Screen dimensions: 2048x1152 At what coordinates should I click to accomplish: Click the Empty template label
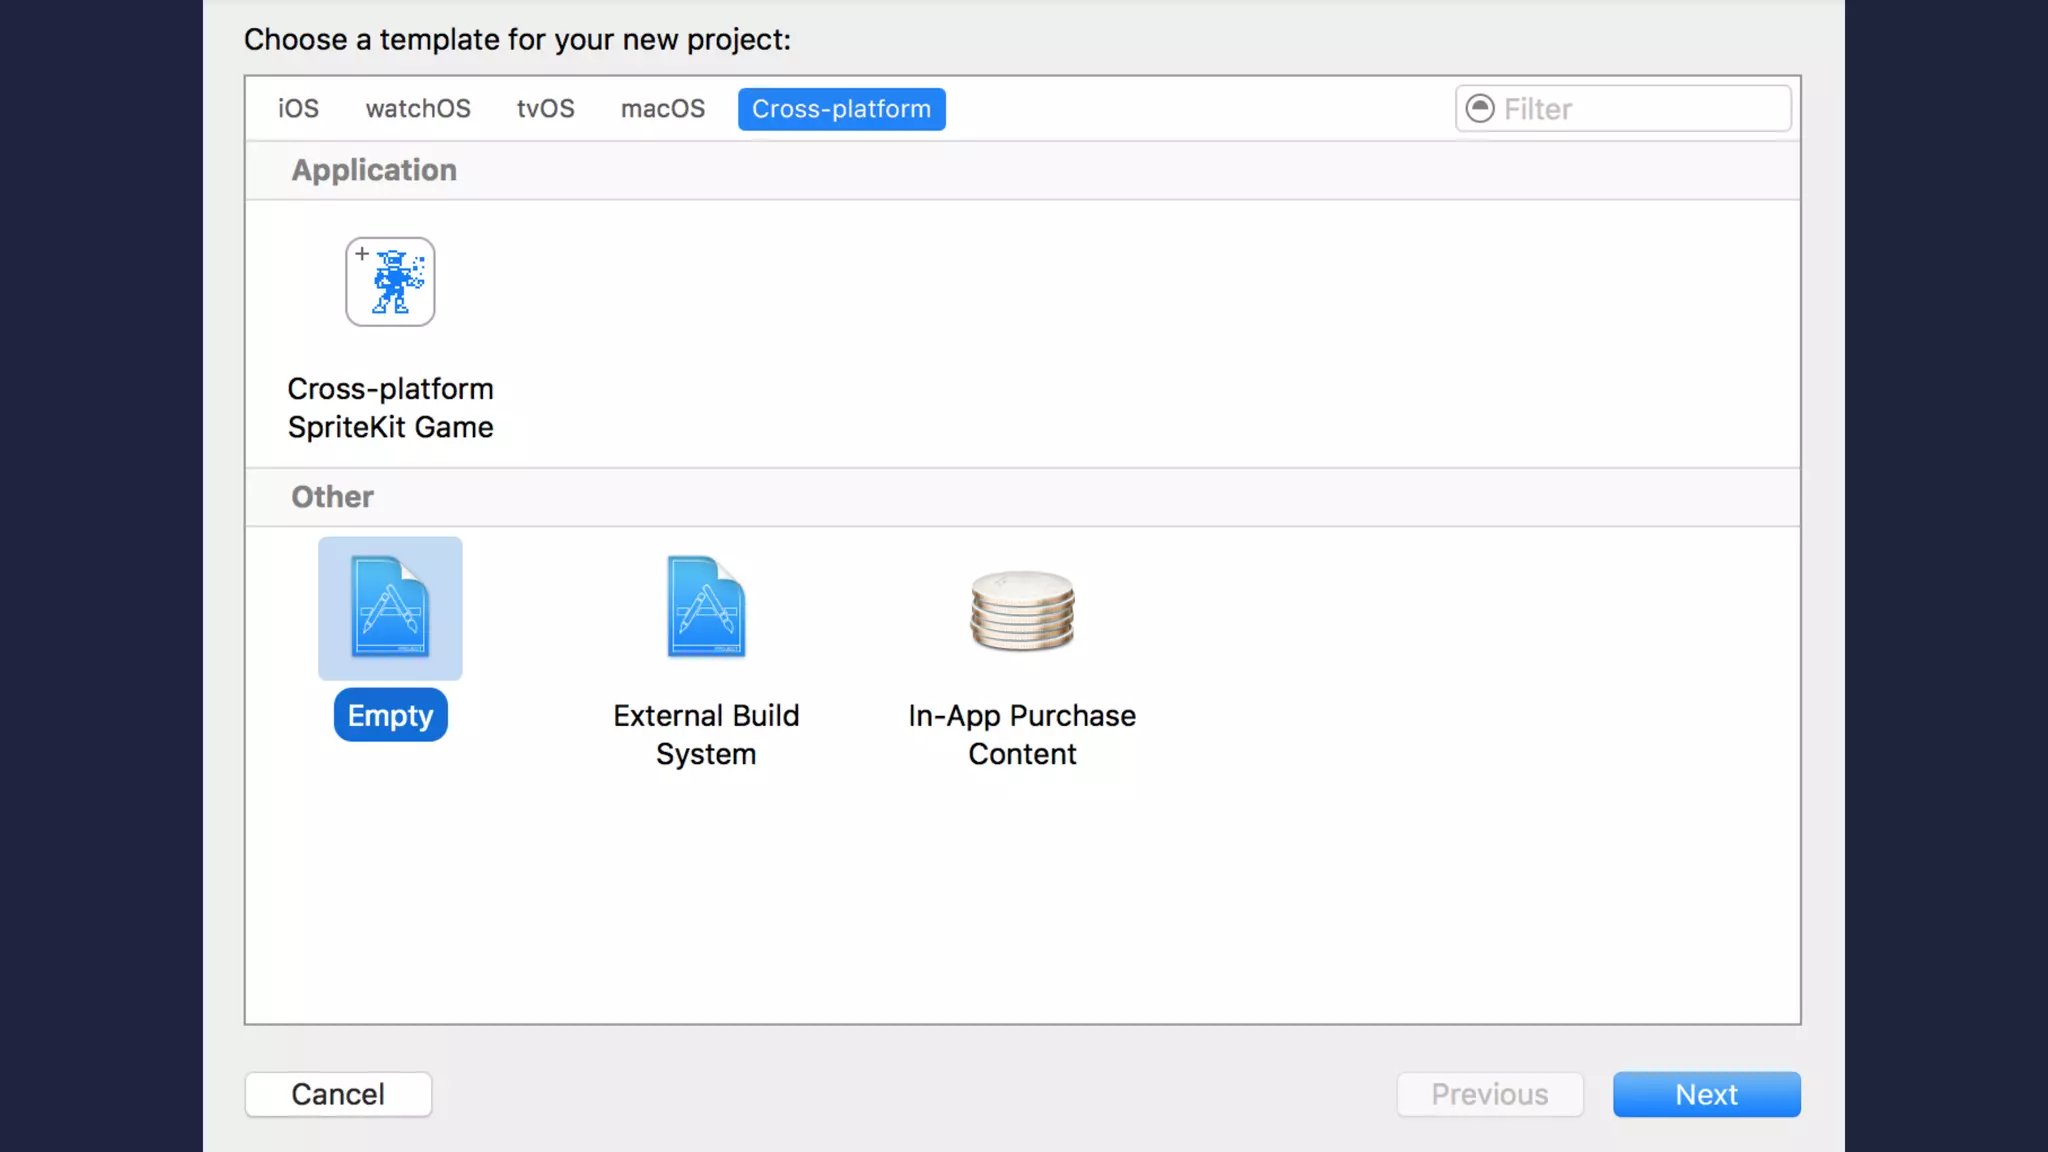tap(390, 715)
